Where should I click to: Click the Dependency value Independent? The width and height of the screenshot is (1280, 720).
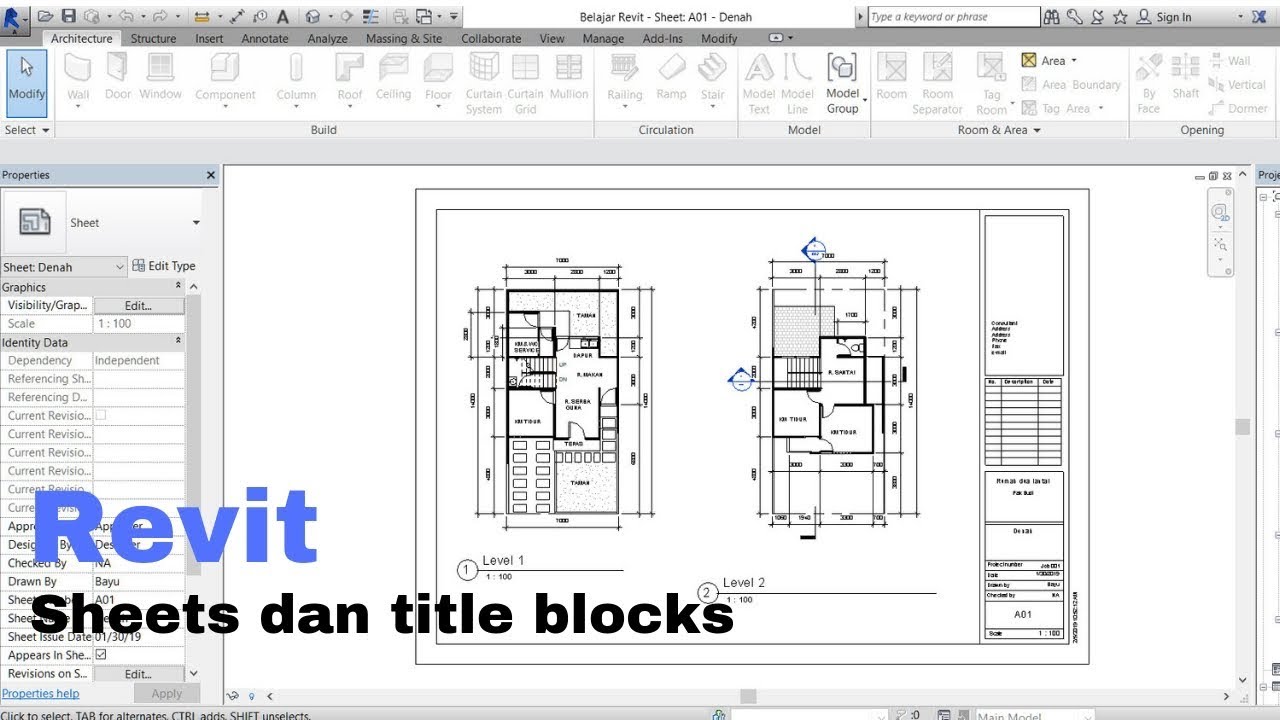(138, 360)
